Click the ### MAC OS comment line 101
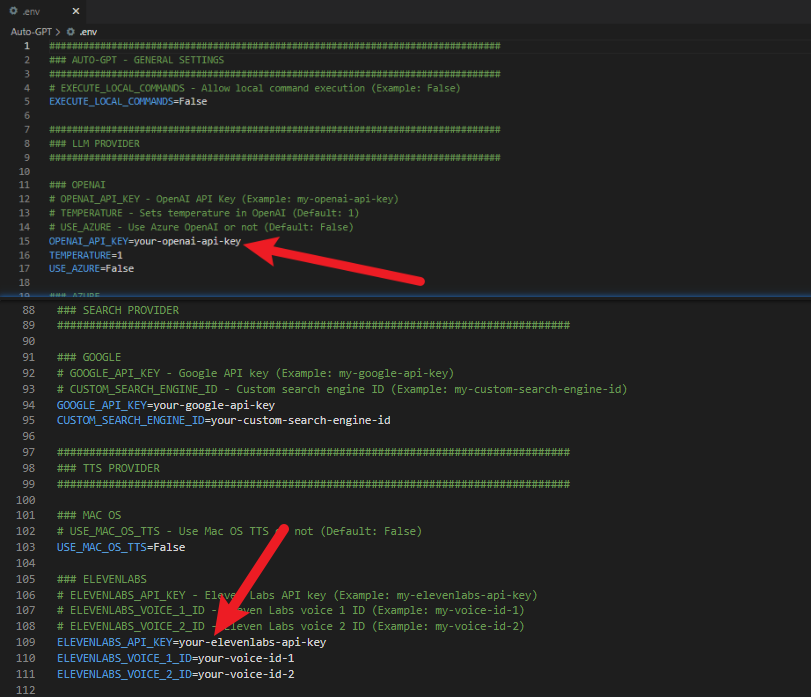Image resolution: width=811 pixels, height=697 pixels. point(89,516)
